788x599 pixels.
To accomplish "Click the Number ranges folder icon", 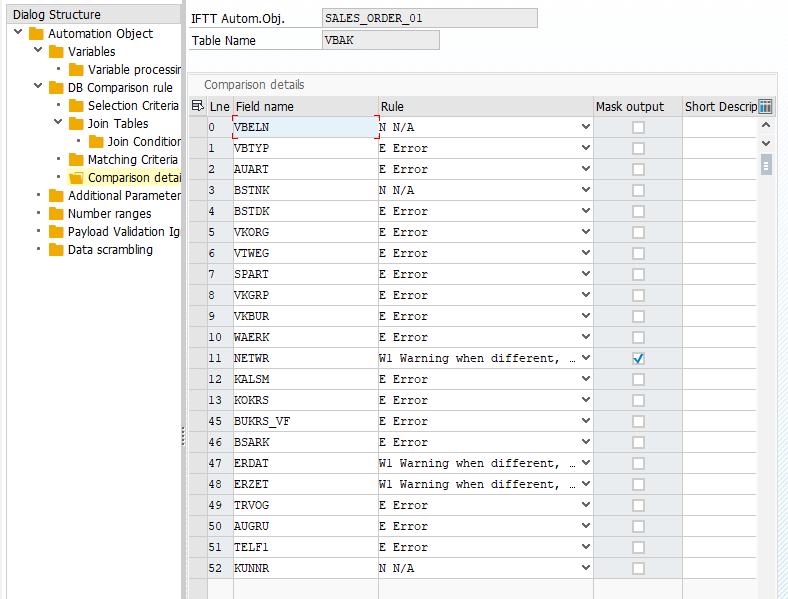I will coord(57,214).
